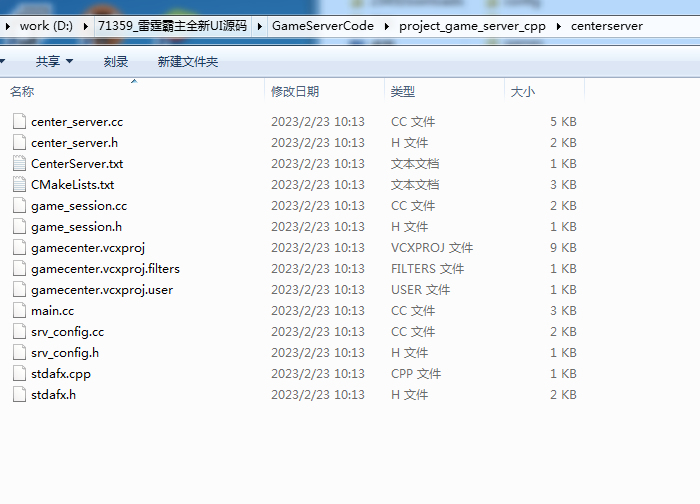Expand the arrow after GameServerCode in path
Screen dimensions: 700x504
click(x=387, y=26)
